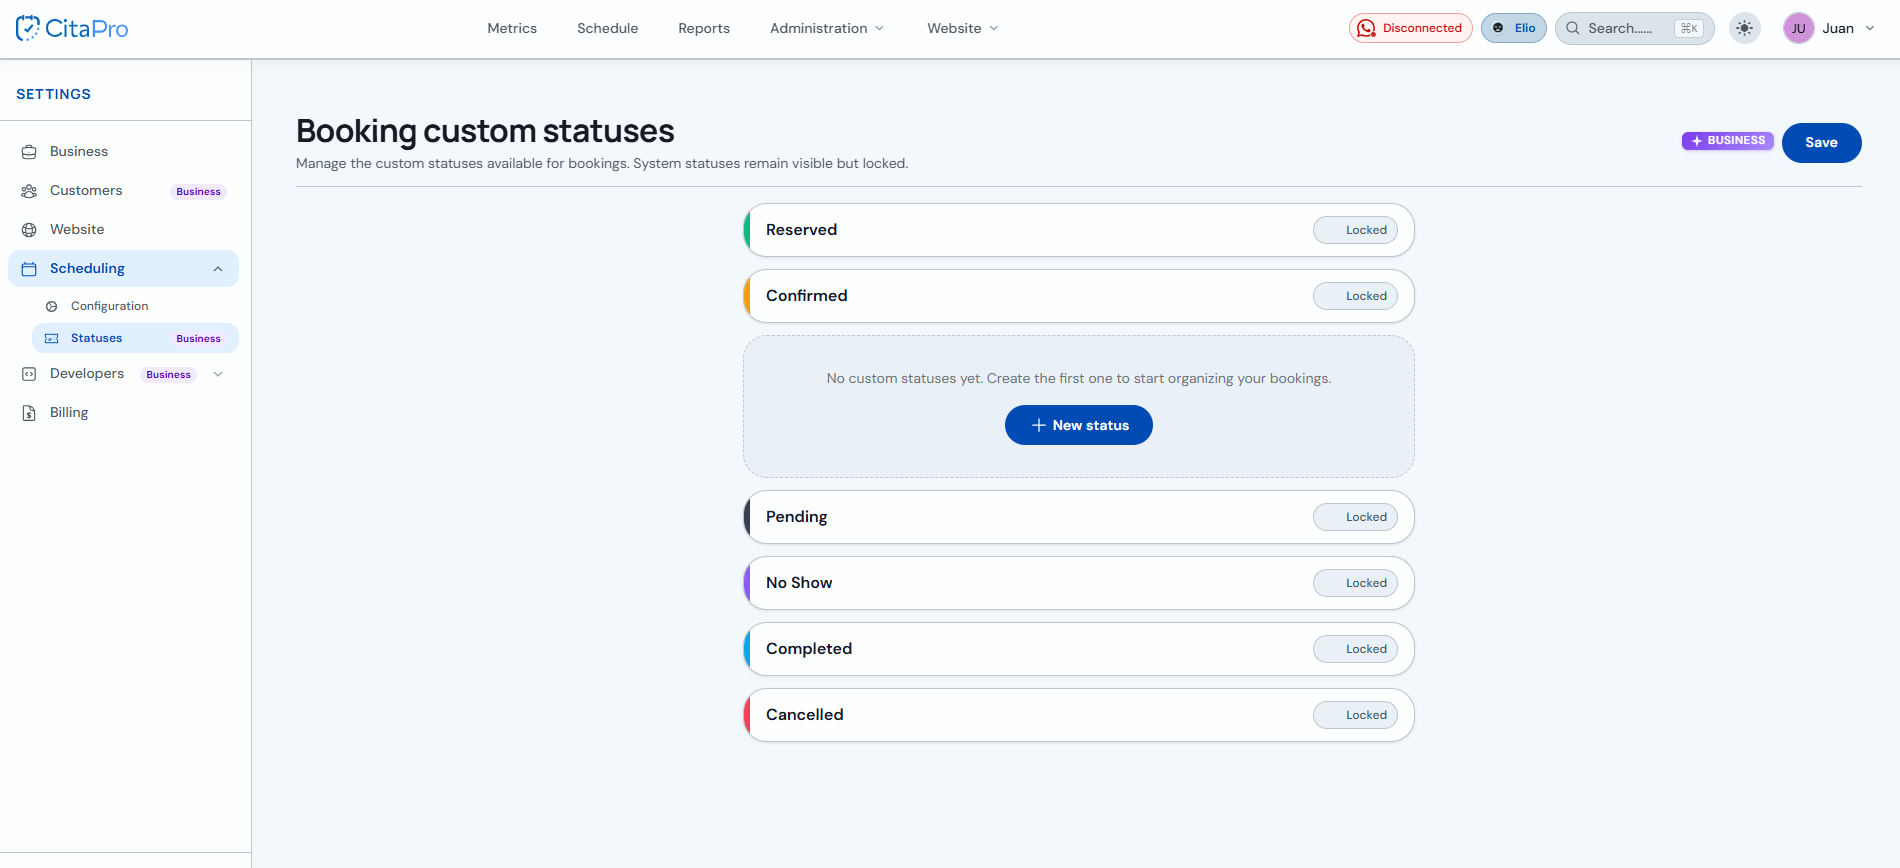The width and height of the screenshot is (1900, 868).
Task: Click the Confirmed status name
Action: pyautogui.click(x=806, y=296)
